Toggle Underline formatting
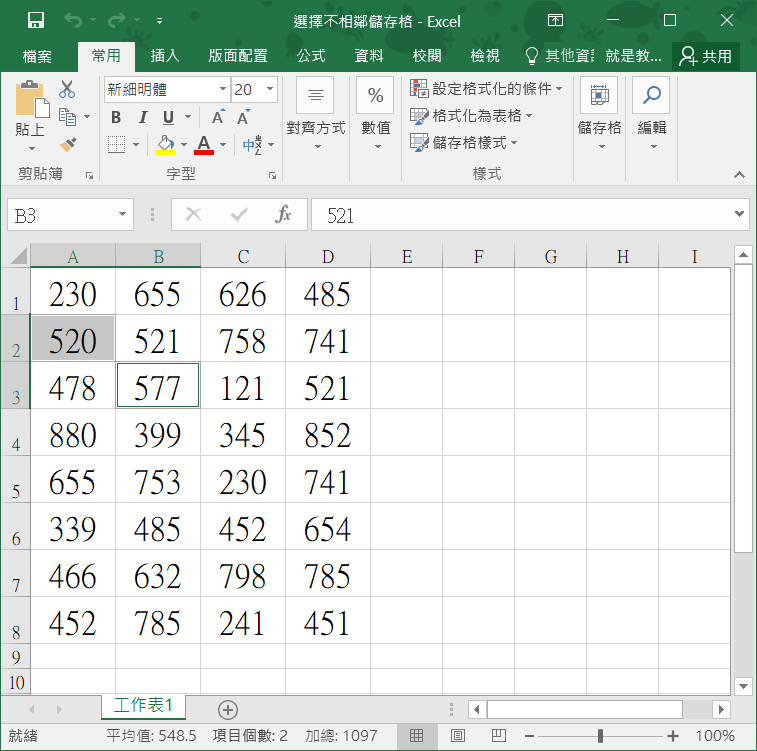 point(168,117)
